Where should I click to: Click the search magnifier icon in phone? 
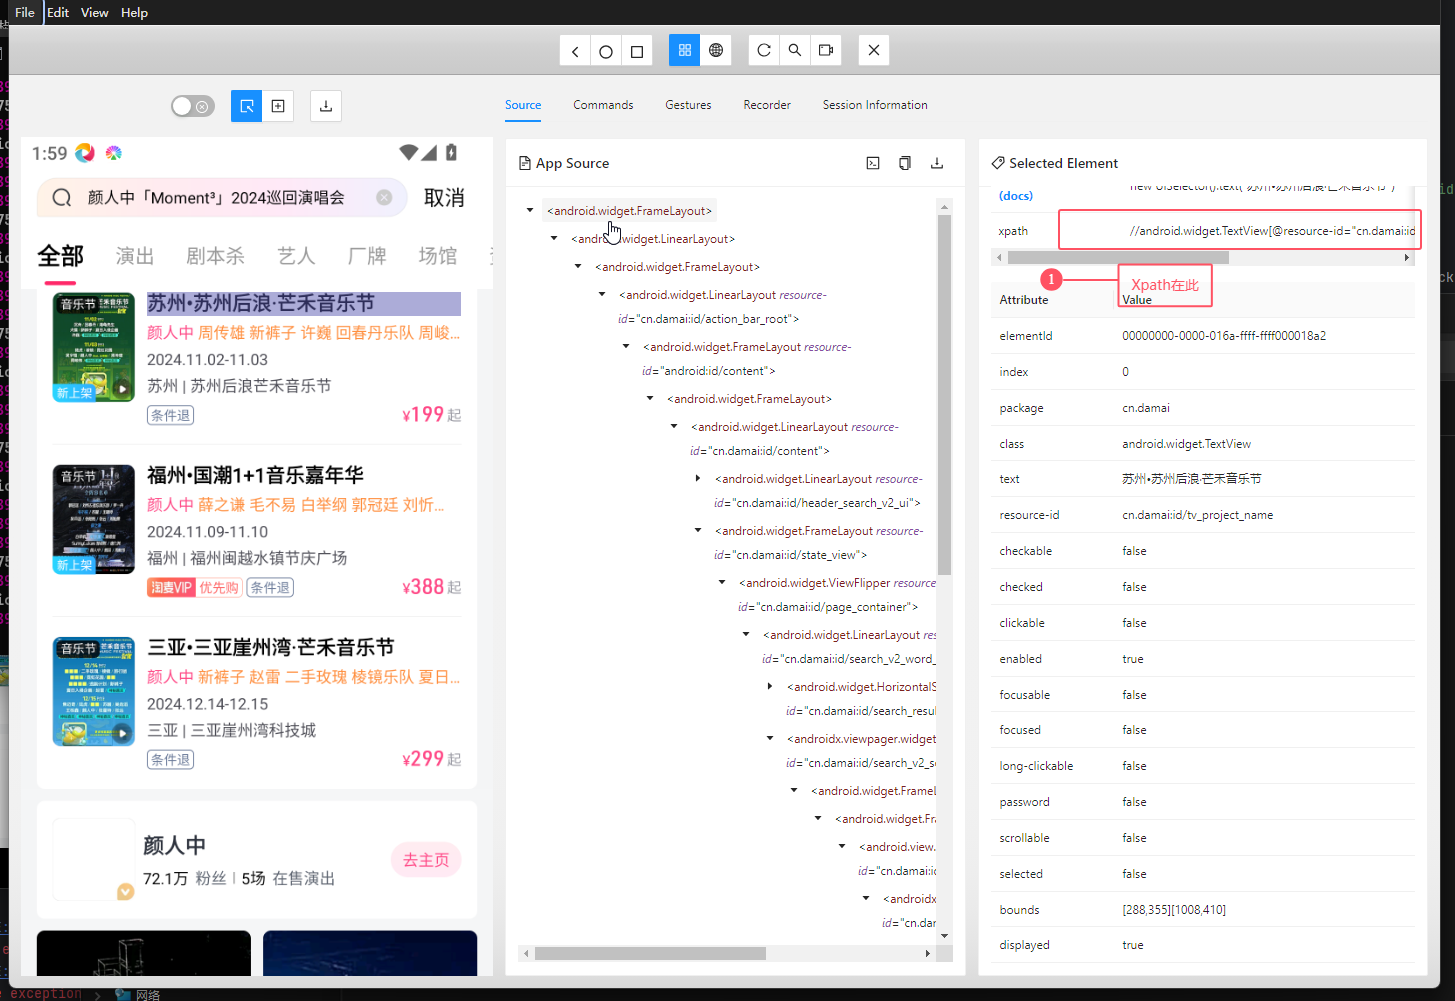(62, 198)
